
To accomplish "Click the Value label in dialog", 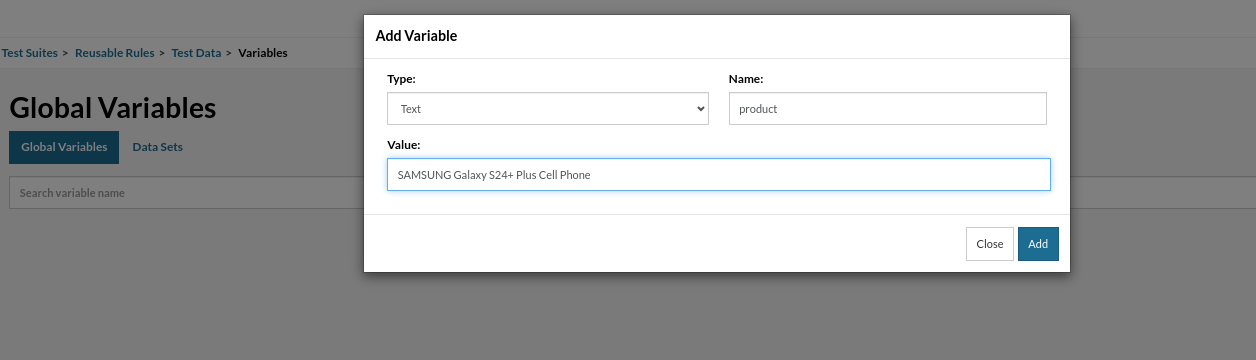I will [404, 145].
